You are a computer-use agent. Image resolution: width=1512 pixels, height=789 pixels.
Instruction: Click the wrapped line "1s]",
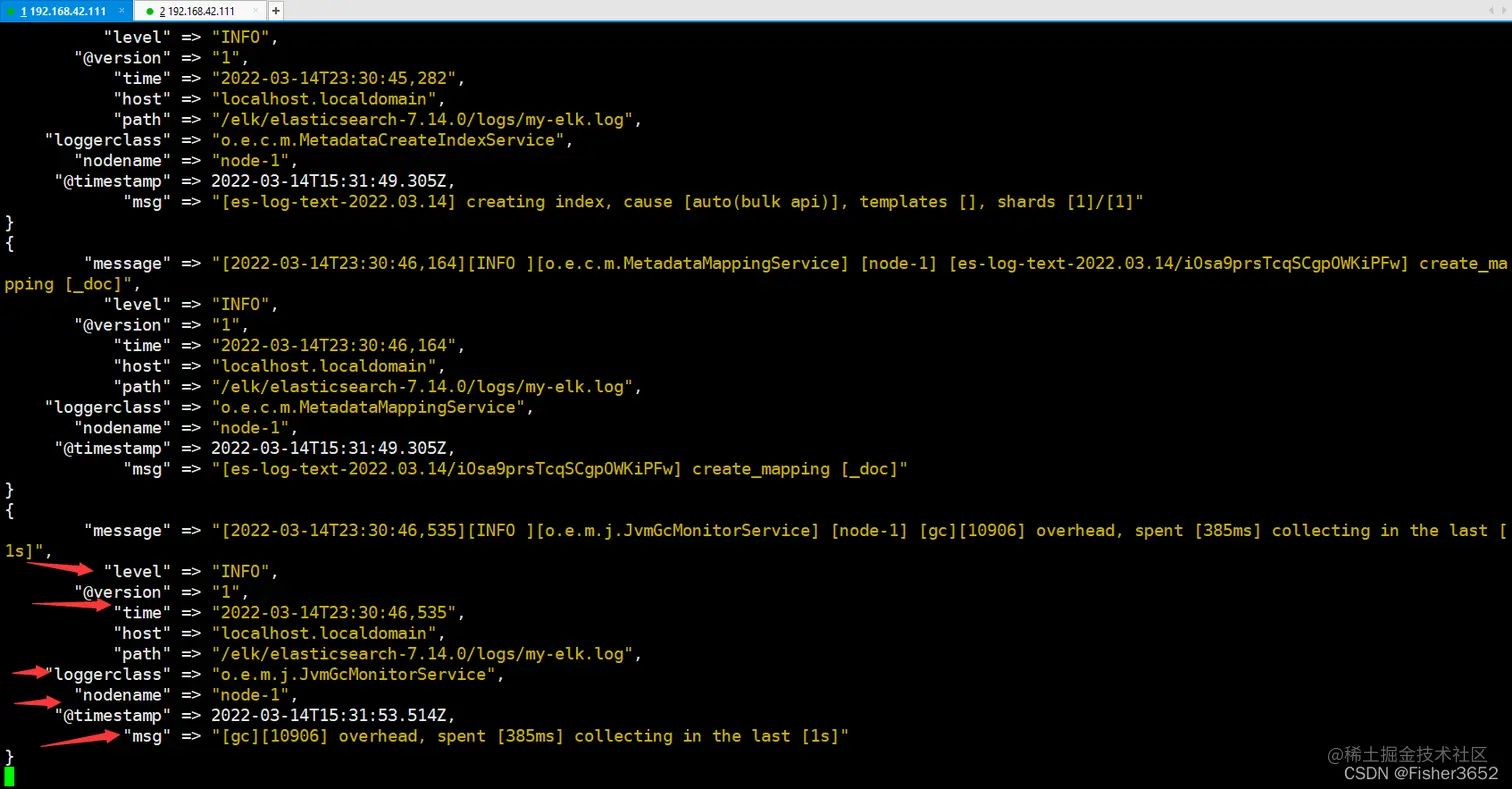[29, 551]
